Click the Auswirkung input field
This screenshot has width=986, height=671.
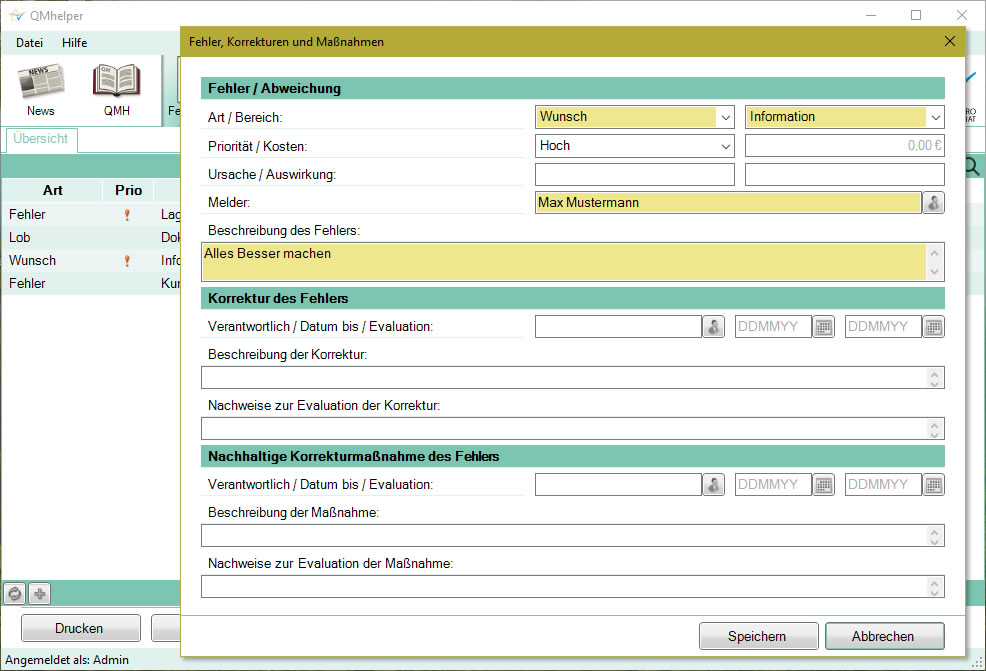pos(845,174)
